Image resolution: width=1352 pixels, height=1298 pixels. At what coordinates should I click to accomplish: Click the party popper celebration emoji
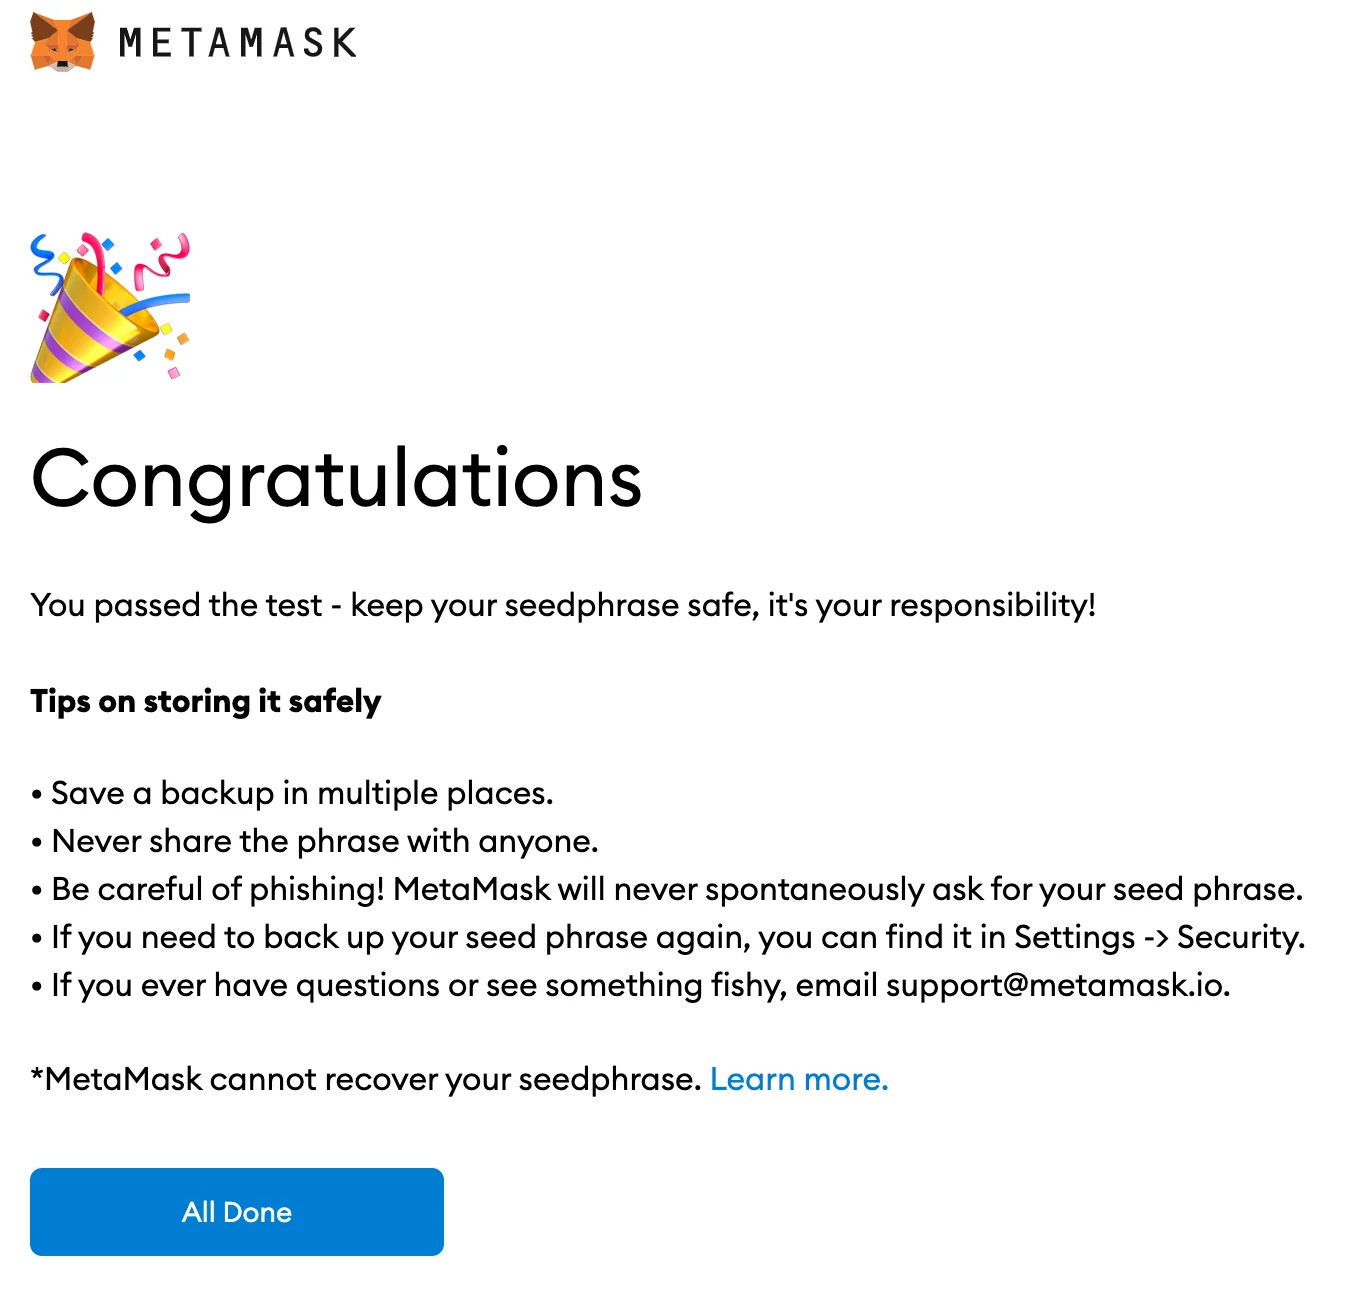[110, 308]
